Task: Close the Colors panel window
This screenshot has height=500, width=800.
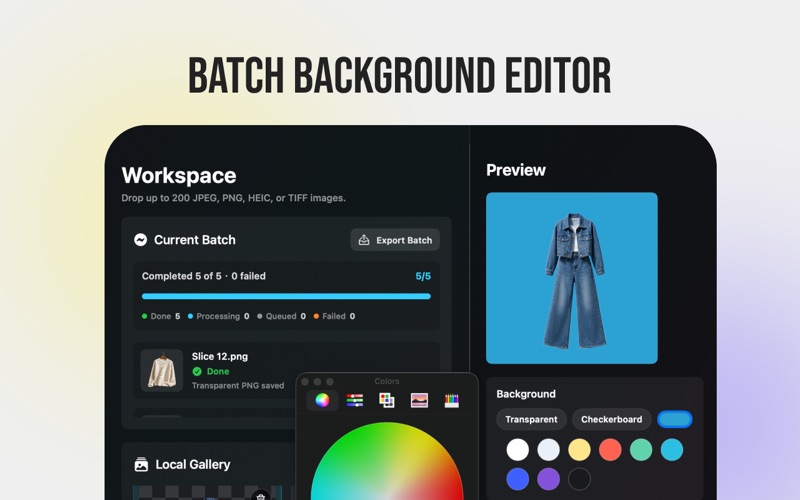Action: click(x=305, y=382)
